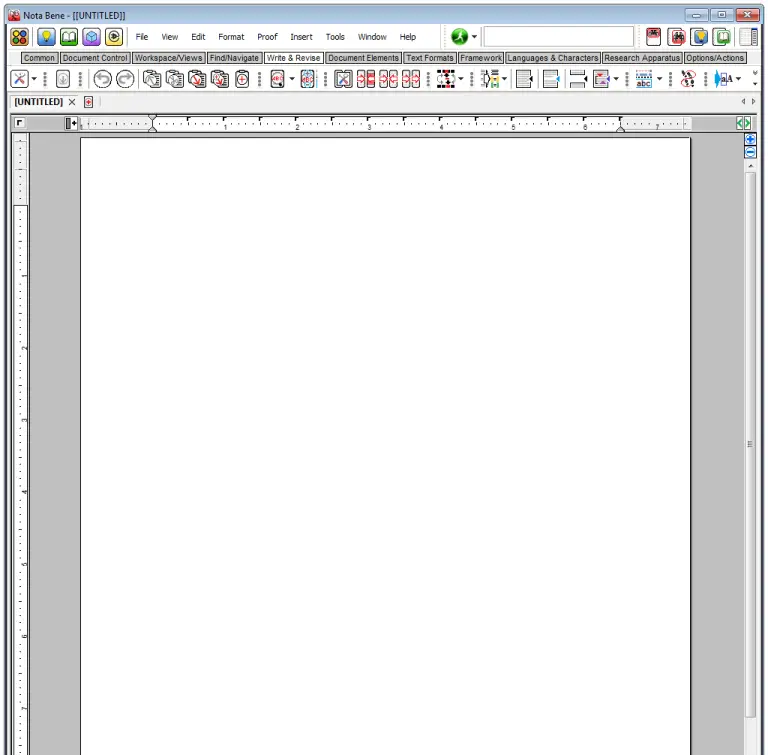Click into the empty command input box
768x755 pixels.
(x=558, y=37)
